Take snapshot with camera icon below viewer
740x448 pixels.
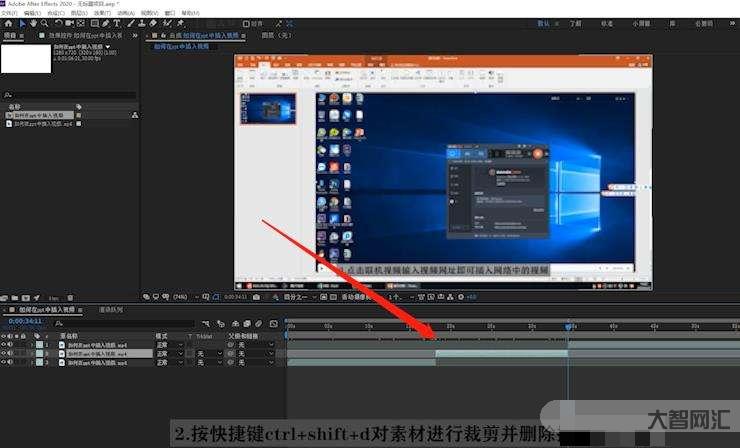257,297
